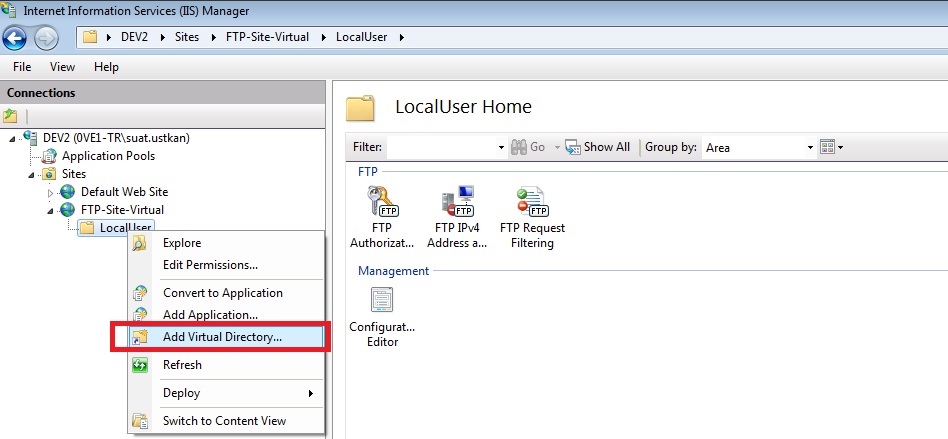The image size is (948, 439).
Task: Open the view mode dropdown arrow
Action: 840,148
